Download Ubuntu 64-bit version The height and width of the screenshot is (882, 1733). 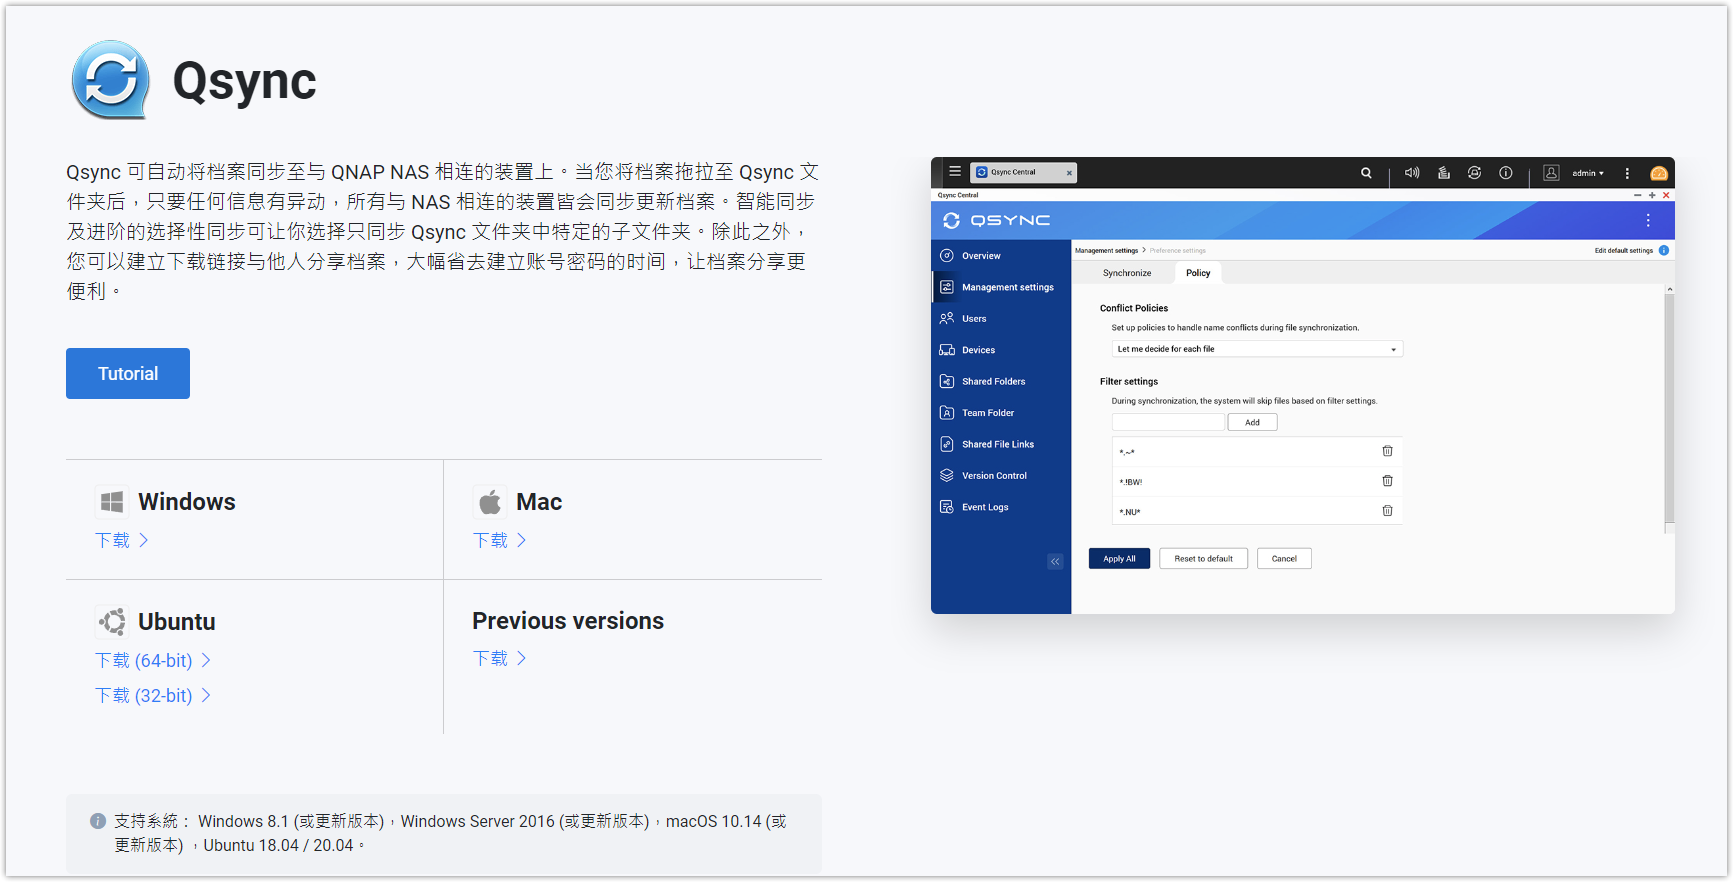pos(152,660)
